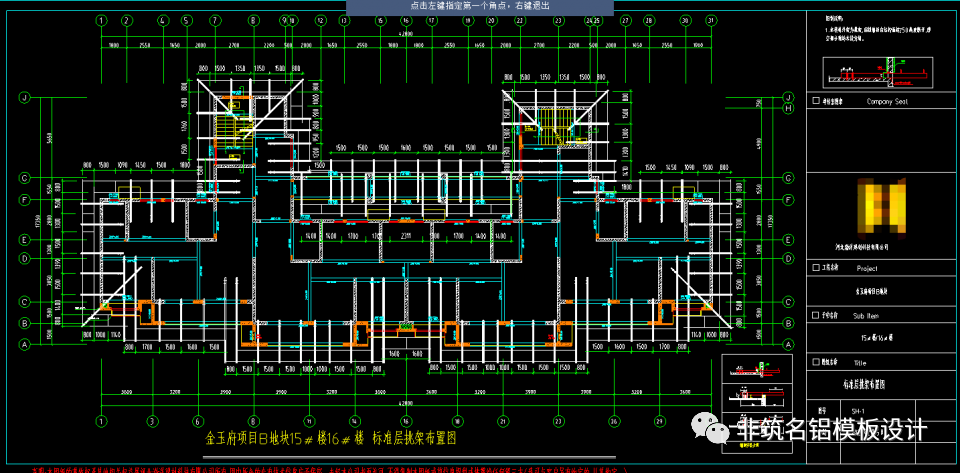Click the Title label in title block
The width and height of the screenshot is (960, 473).
(x=860, y=362)
